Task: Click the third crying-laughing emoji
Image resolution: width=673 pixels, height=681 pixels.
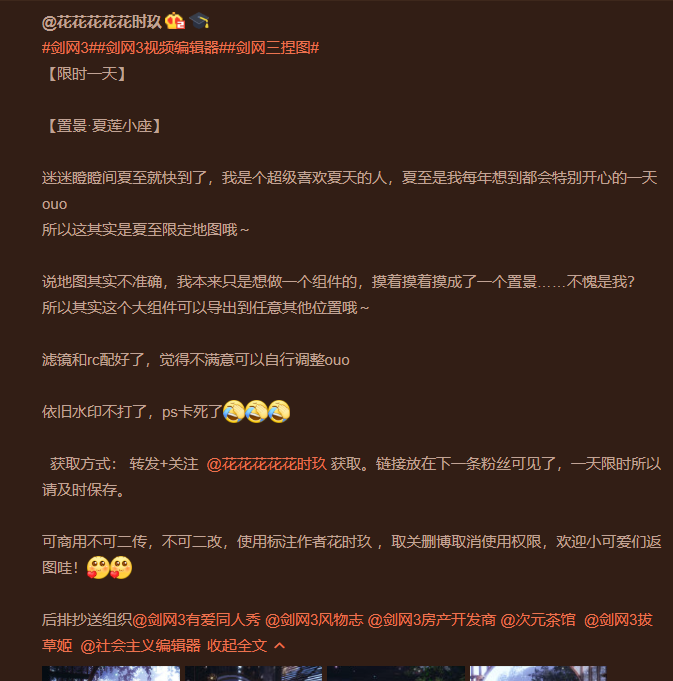Action: (x=279, y=411)
